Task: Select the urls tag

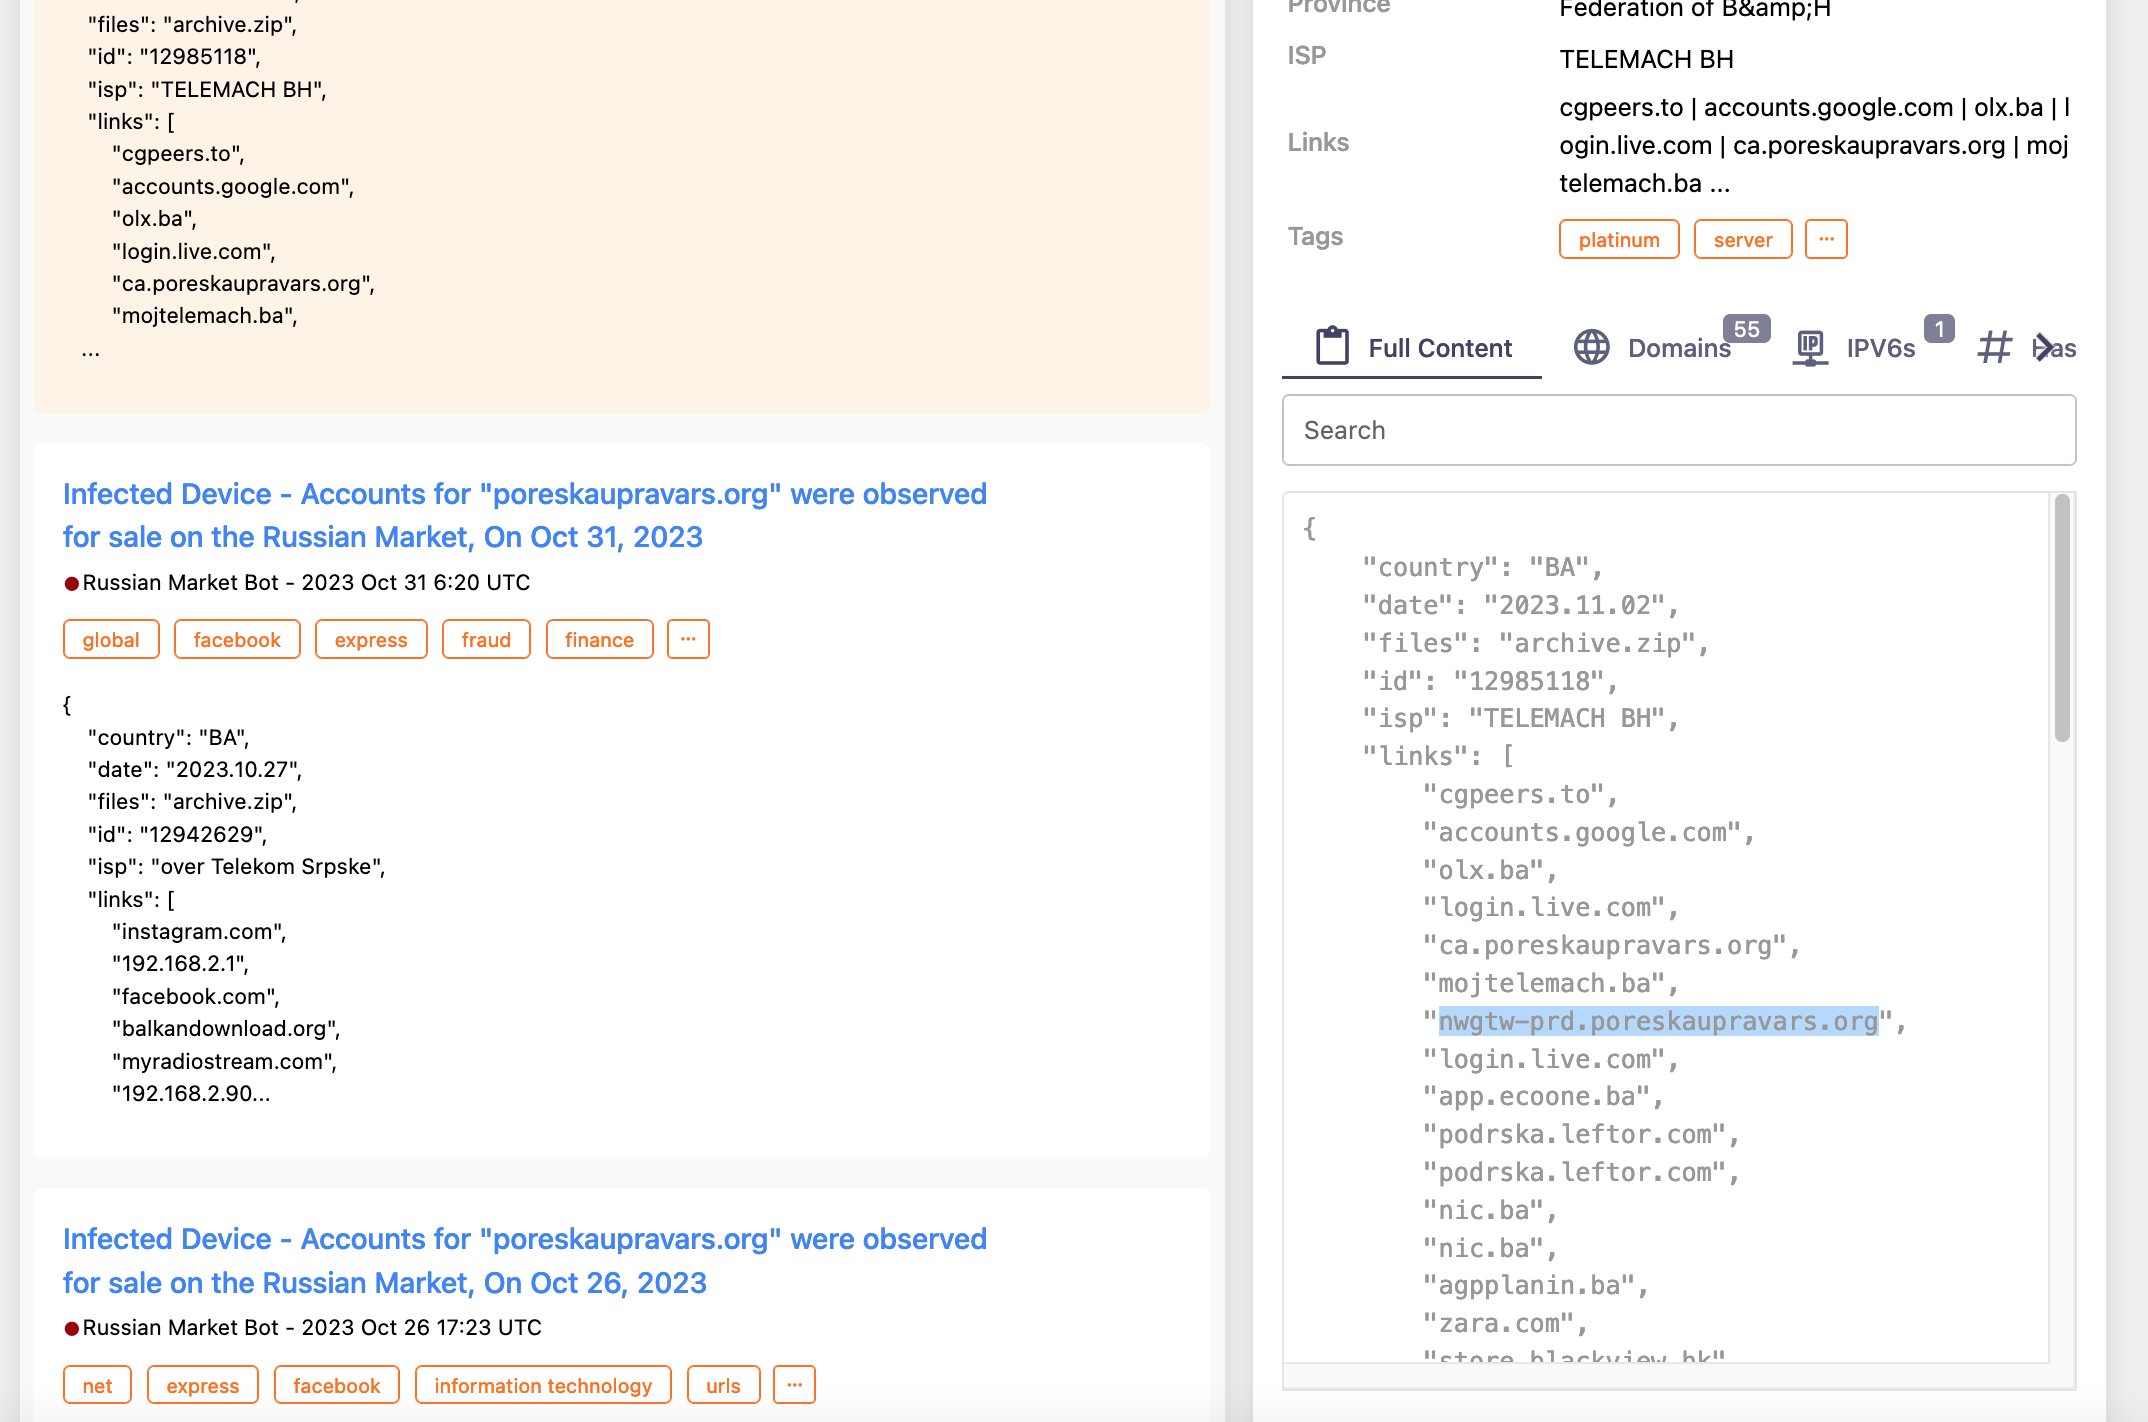Action: (723, 1385)
